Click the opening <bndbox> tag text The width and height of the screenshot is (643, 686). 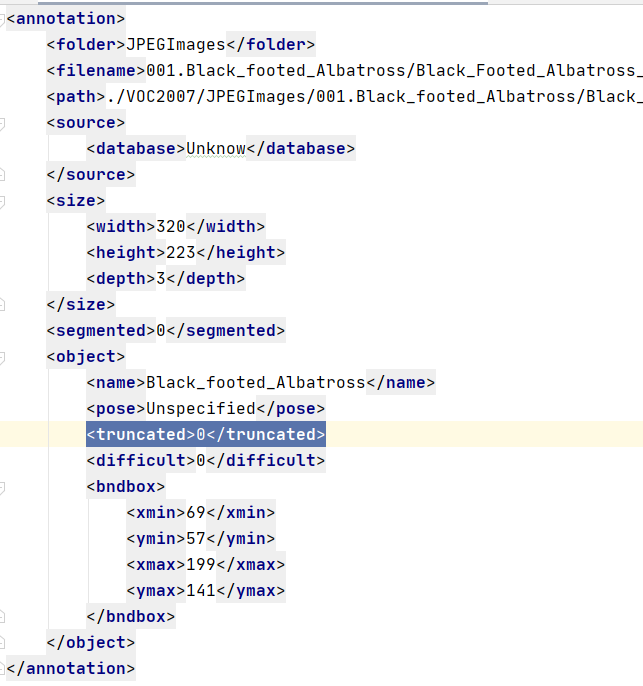click(126, 486)
